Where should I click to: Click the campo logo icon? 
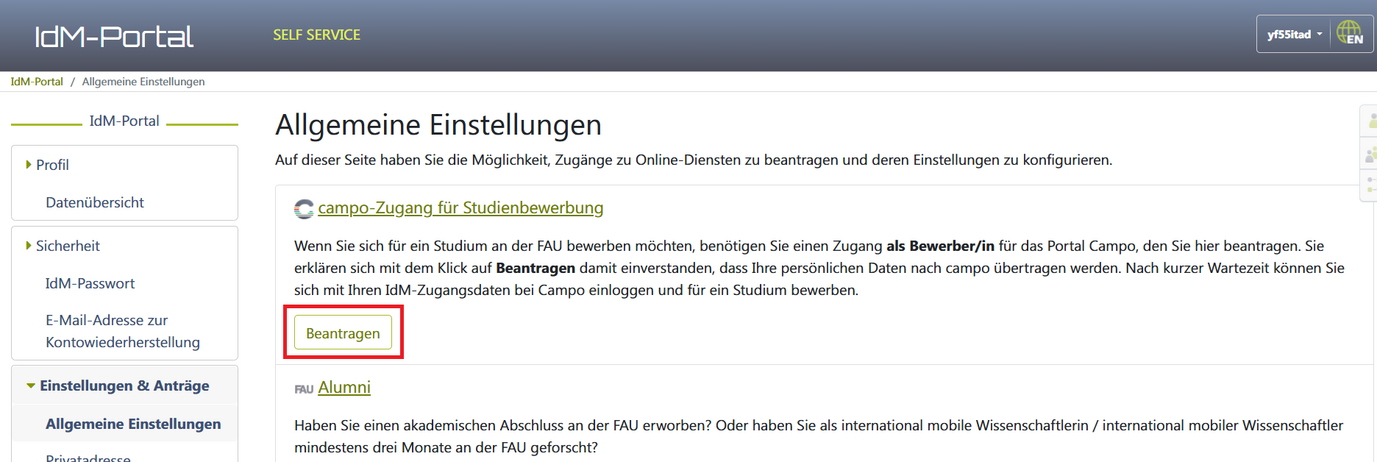304,209
